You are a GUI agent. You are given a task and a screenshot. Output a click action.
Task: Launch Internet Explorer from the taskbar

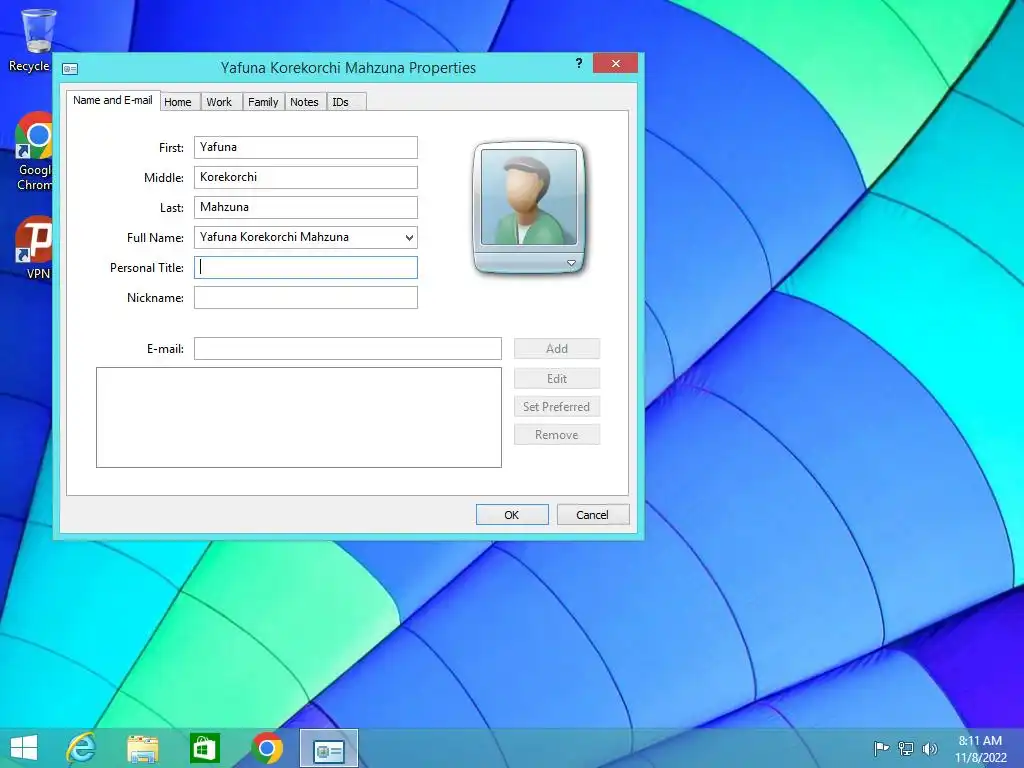[82, 748]
